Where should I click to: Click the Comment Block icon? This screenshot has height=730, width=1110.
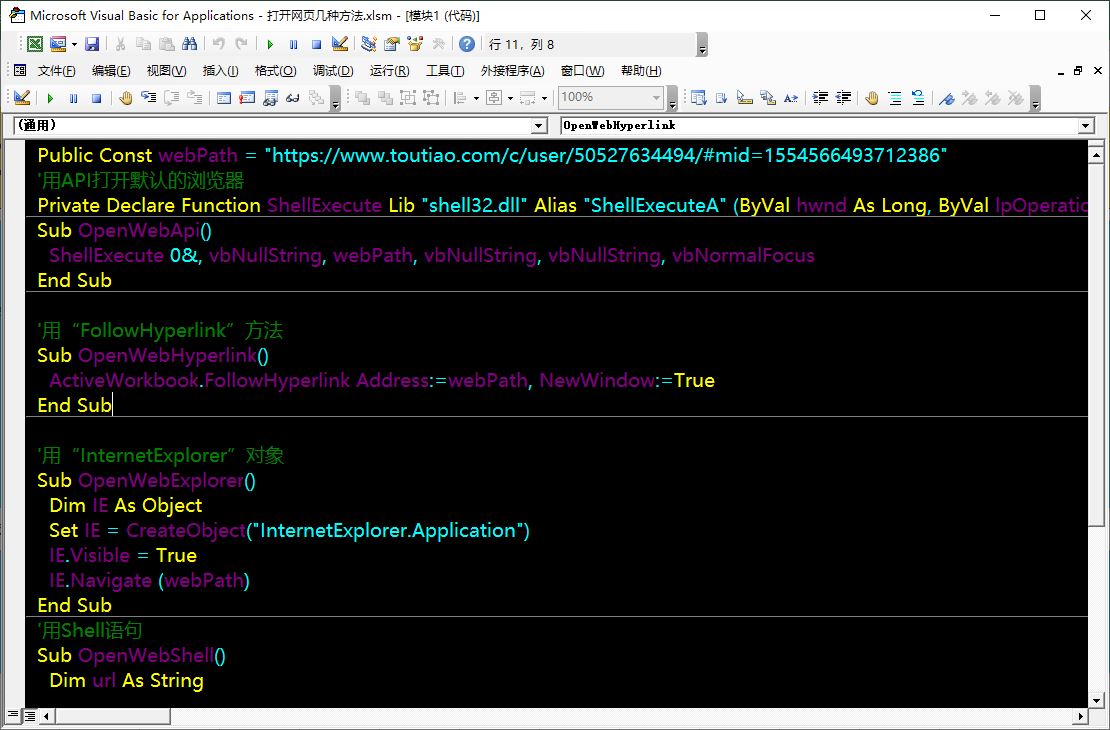(x=894, y=98)
